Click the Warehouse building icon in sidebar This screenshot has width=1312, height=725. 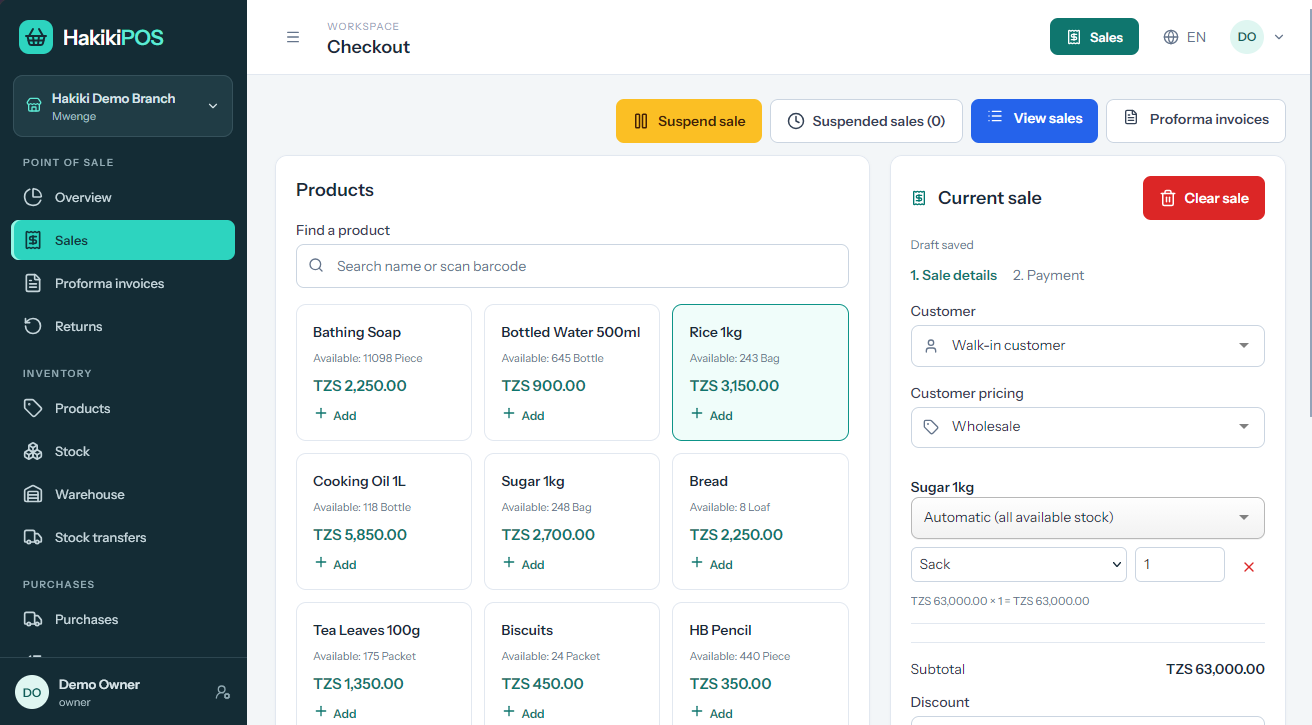coord(33,494)
